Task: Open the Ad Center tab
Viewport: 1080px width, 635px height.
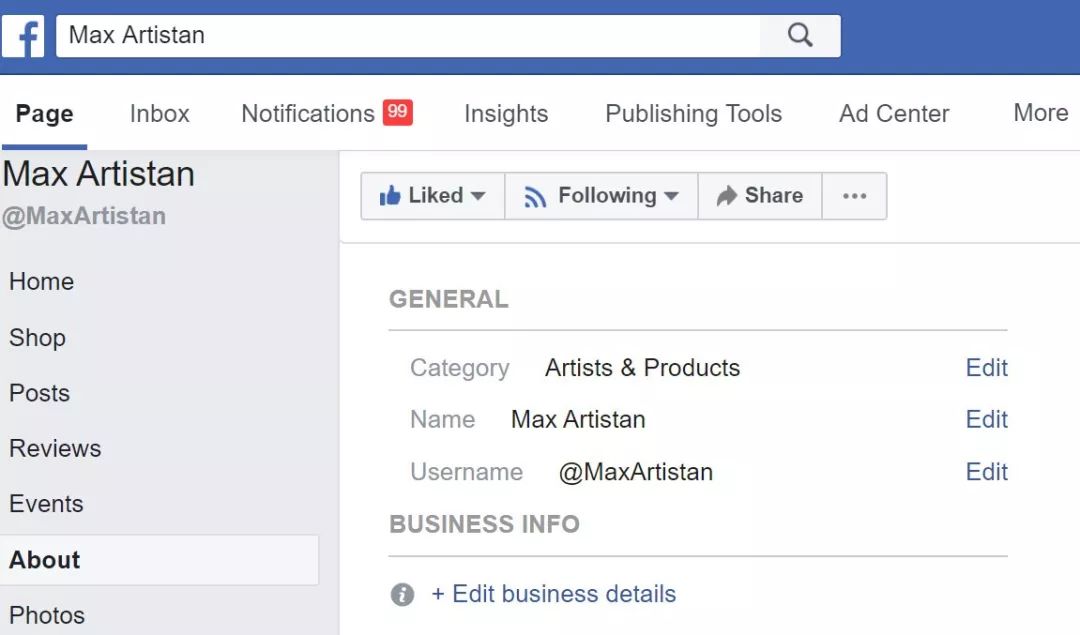Action: (894, 114)
